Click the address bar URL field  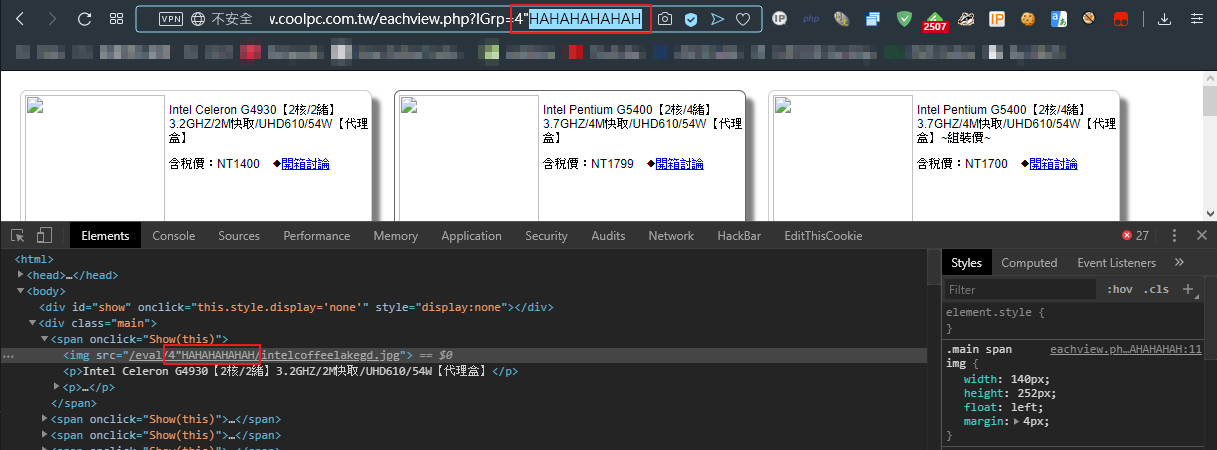click(x=449, y=19)
